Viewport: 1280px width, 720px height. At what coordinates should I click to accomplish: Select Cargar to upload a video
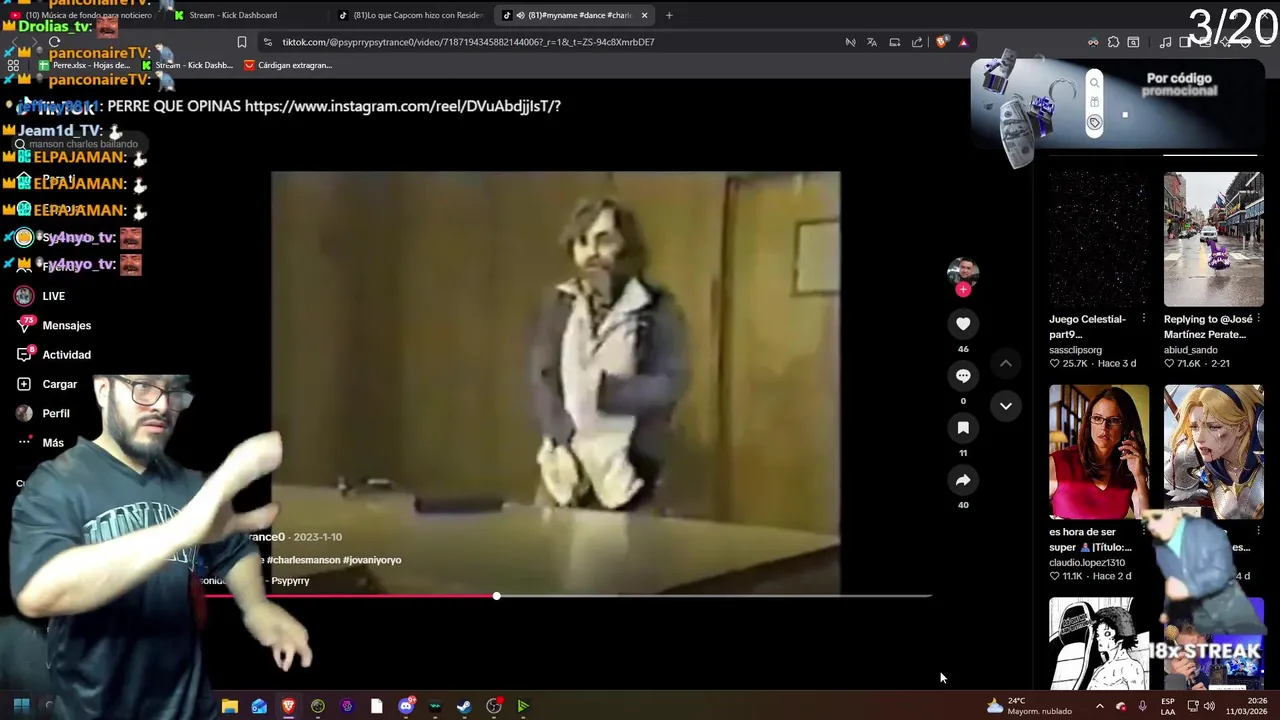(47, 384)
